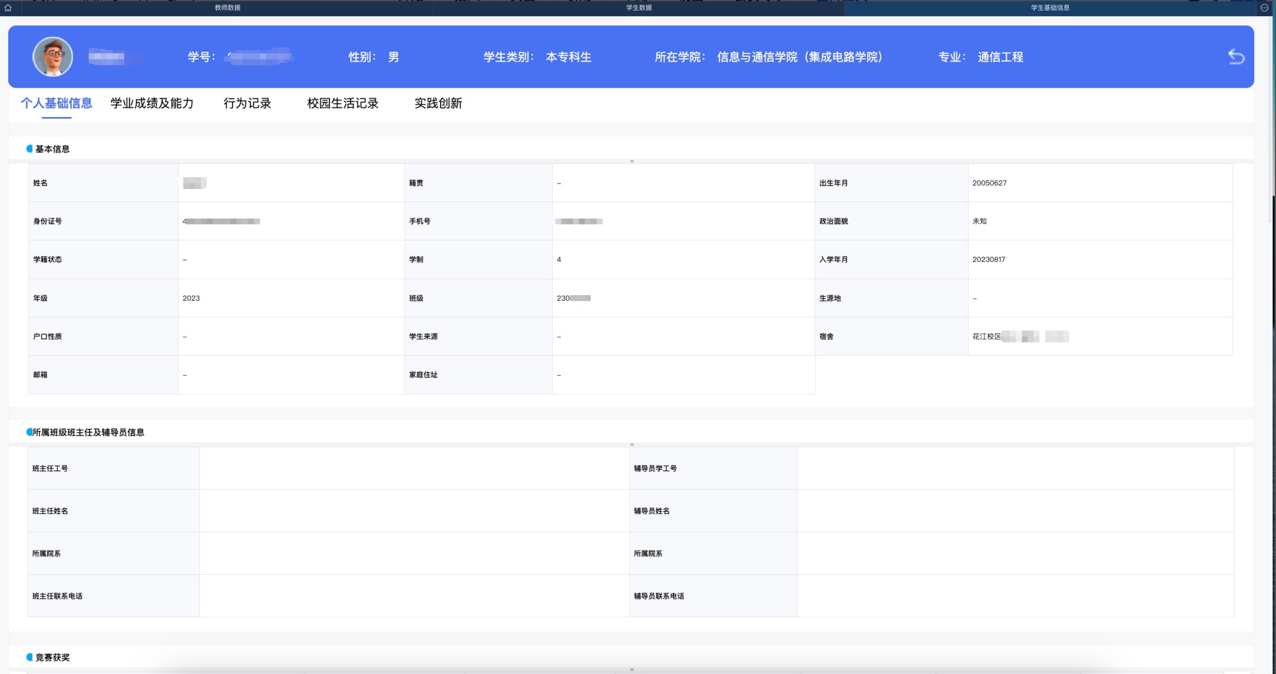Click the home icon in top-left corner
1276x674 pixels.
8,7
